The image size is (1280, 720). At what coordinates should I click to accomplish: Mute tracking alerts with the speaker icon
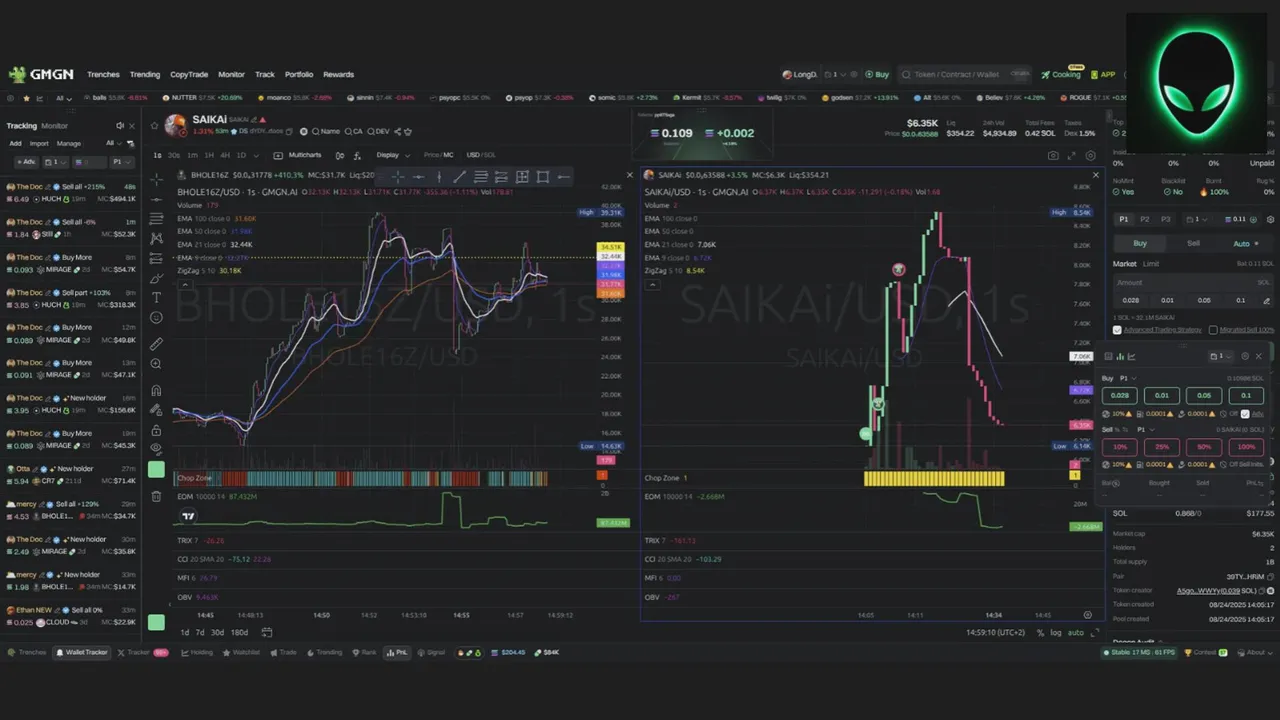(x=120, y=126)
